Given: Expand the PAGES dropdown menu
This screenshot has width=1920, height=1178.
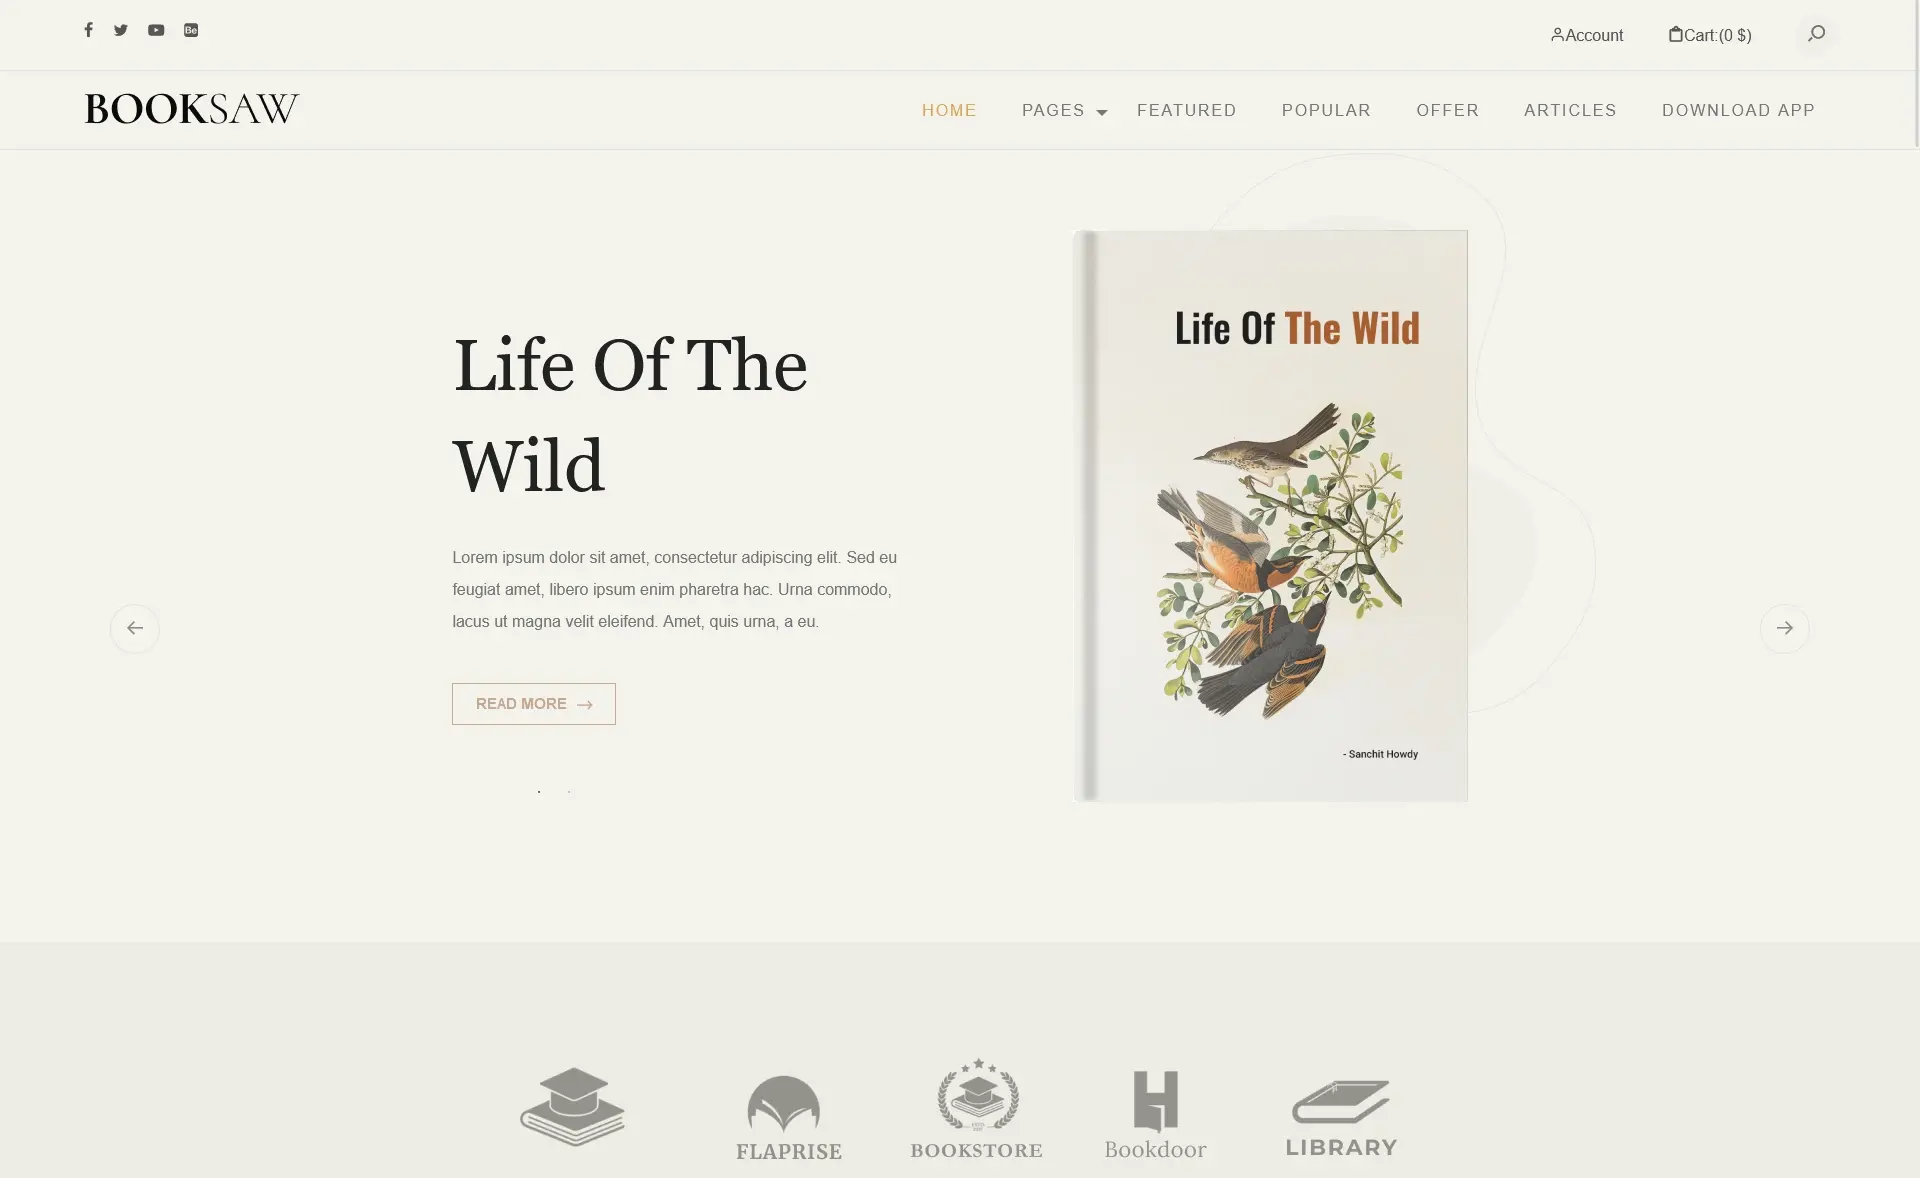Looking at the screenshot, I should click(x=1063, y=110).
